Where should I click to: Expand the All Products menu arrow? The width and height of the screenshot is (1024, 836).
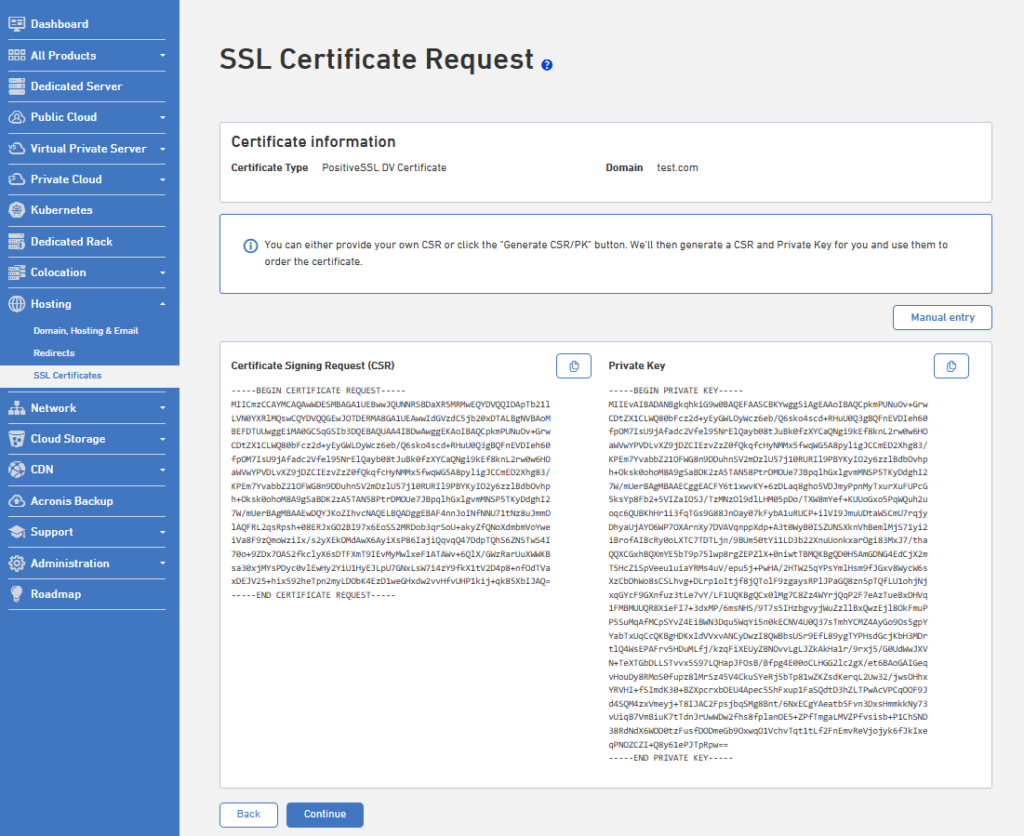point(163,56)
